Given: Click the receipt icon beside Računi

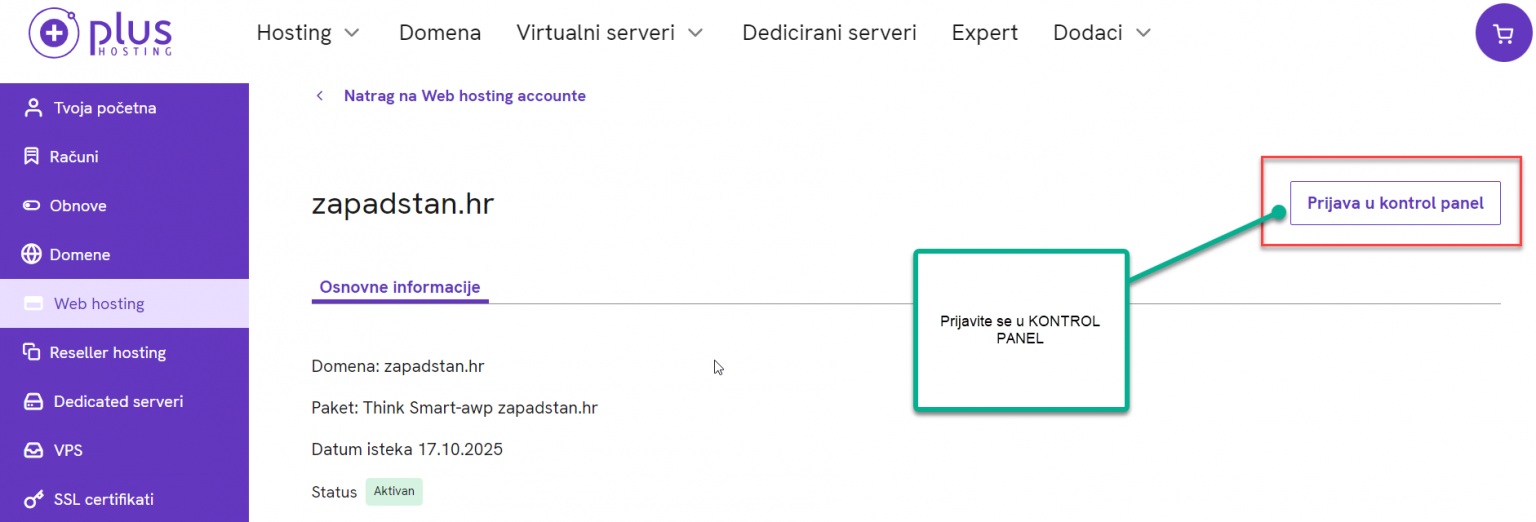Looking at the screenshot, I should pyautogui.click(x=32, y=157).
